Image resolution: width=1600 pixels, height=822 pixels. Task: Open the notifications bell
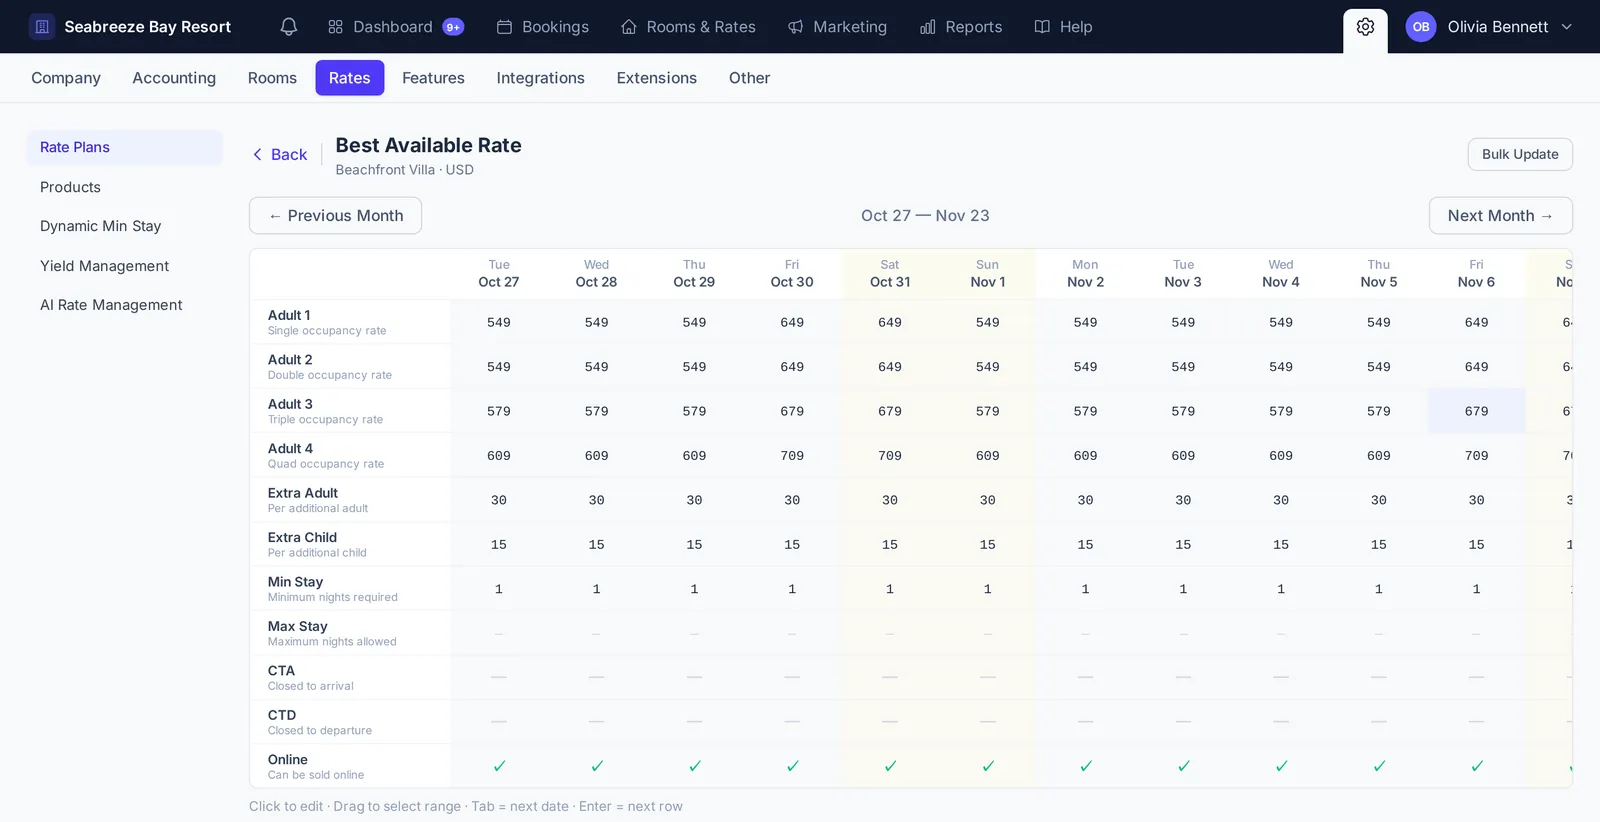289,27
